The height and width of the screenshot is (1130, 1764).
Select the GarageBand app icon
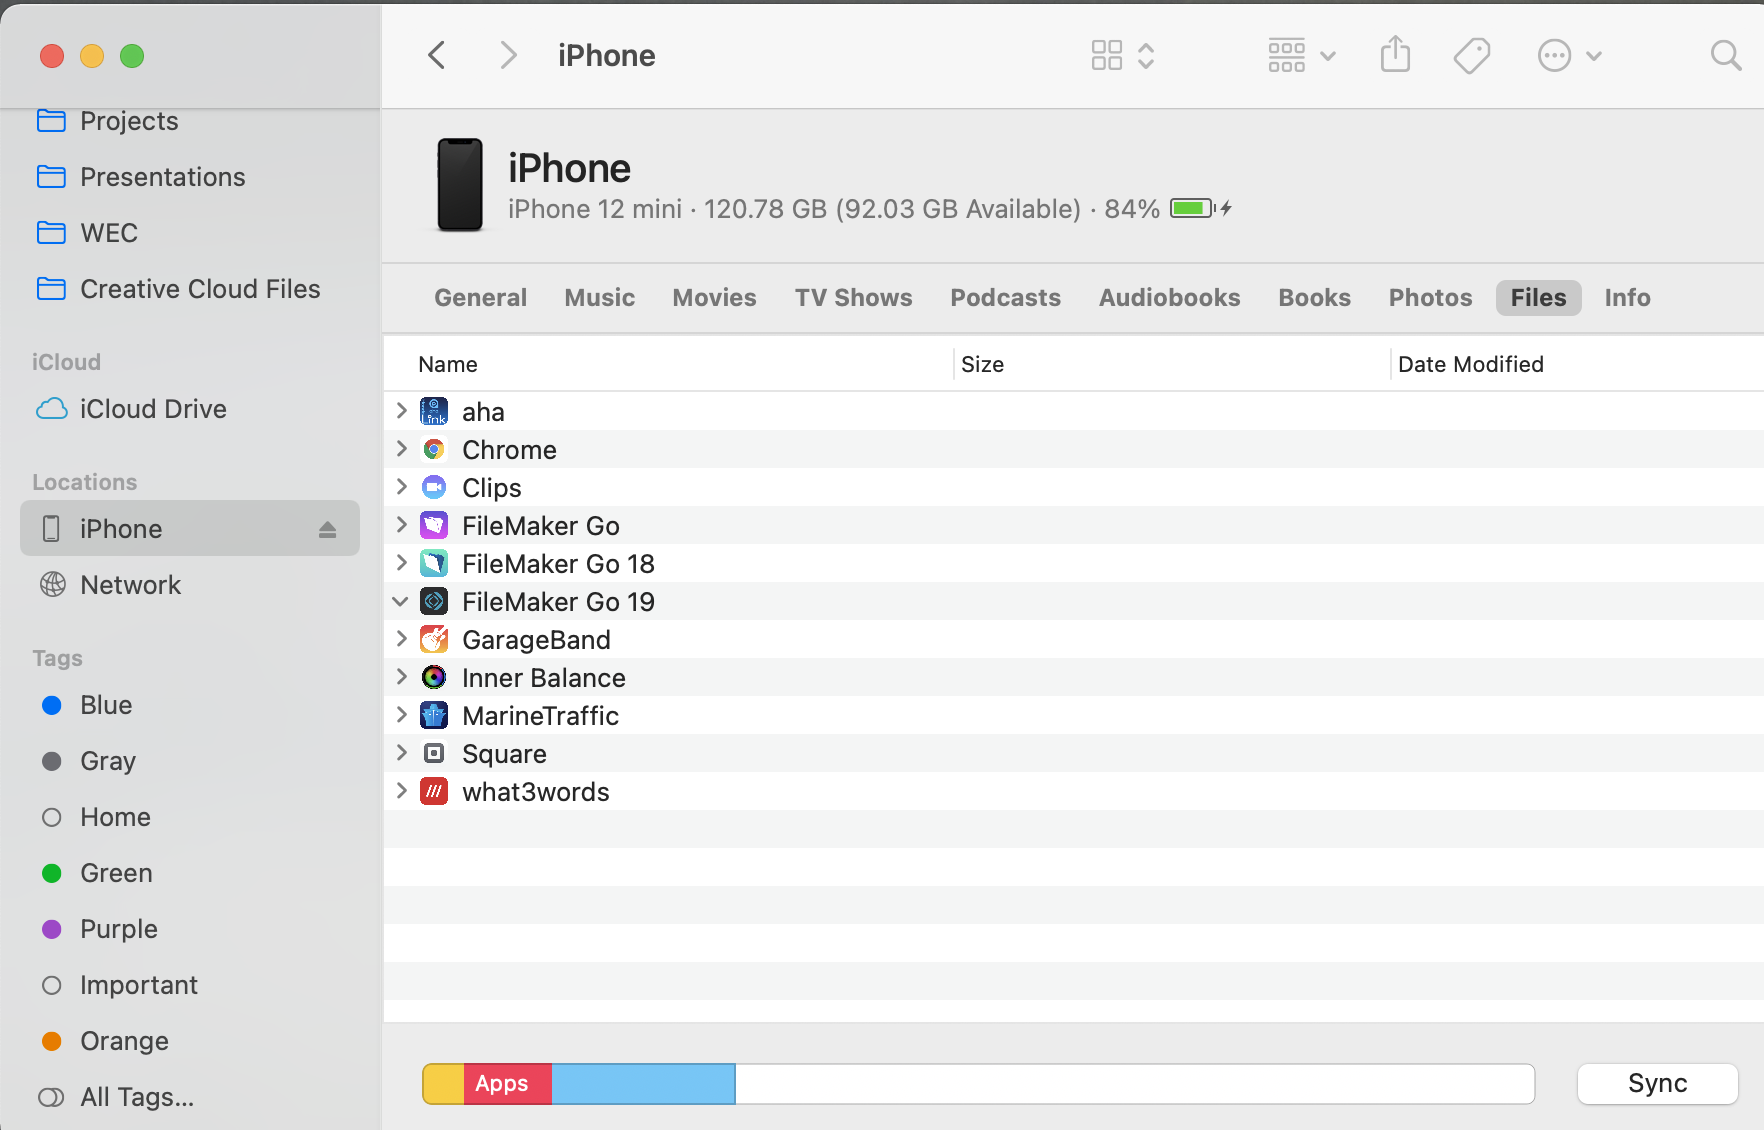click(434, 639)
